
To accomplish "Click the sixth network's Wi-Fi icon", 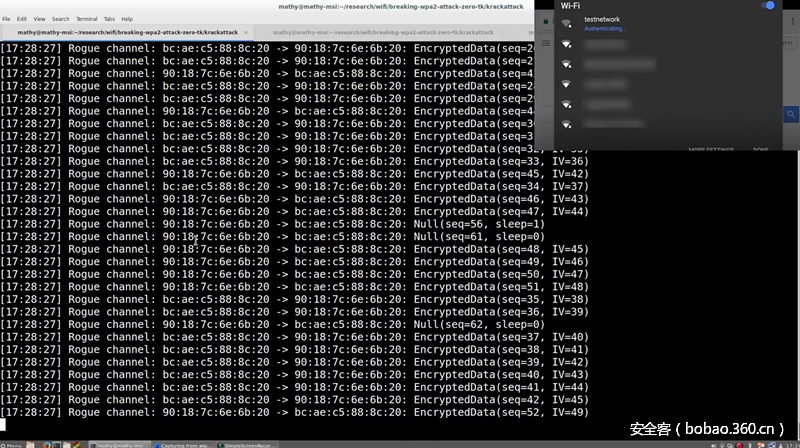I will pyautogui.click(x=567, y=124).
